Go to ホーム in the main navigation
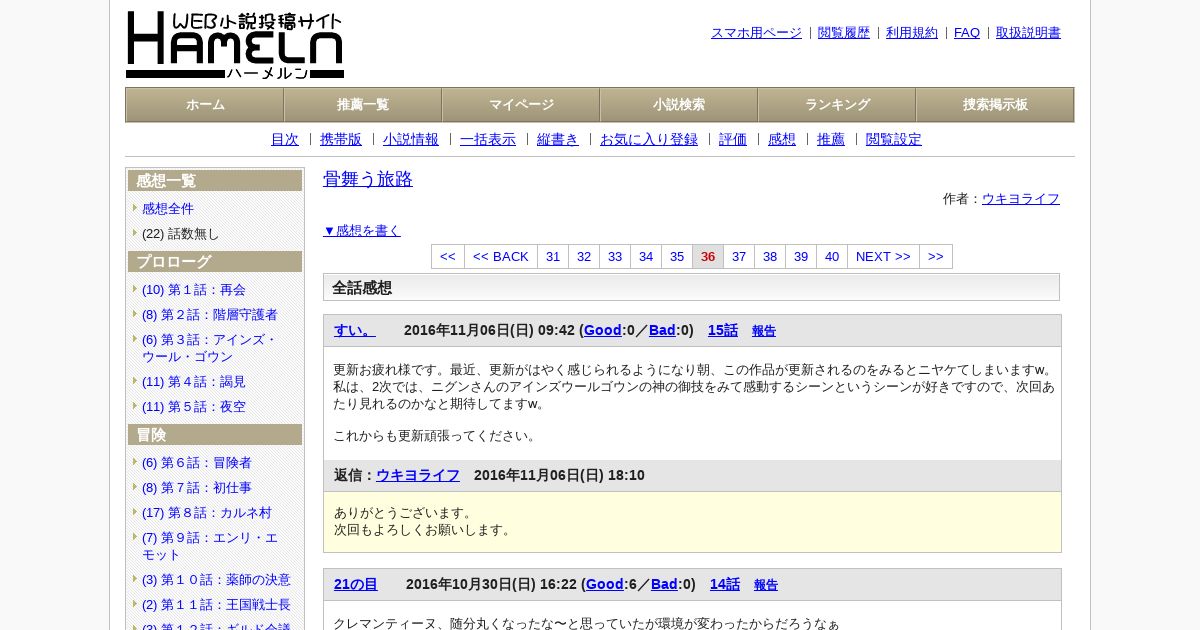1200x630 pixels. click(x=205, y=105)
